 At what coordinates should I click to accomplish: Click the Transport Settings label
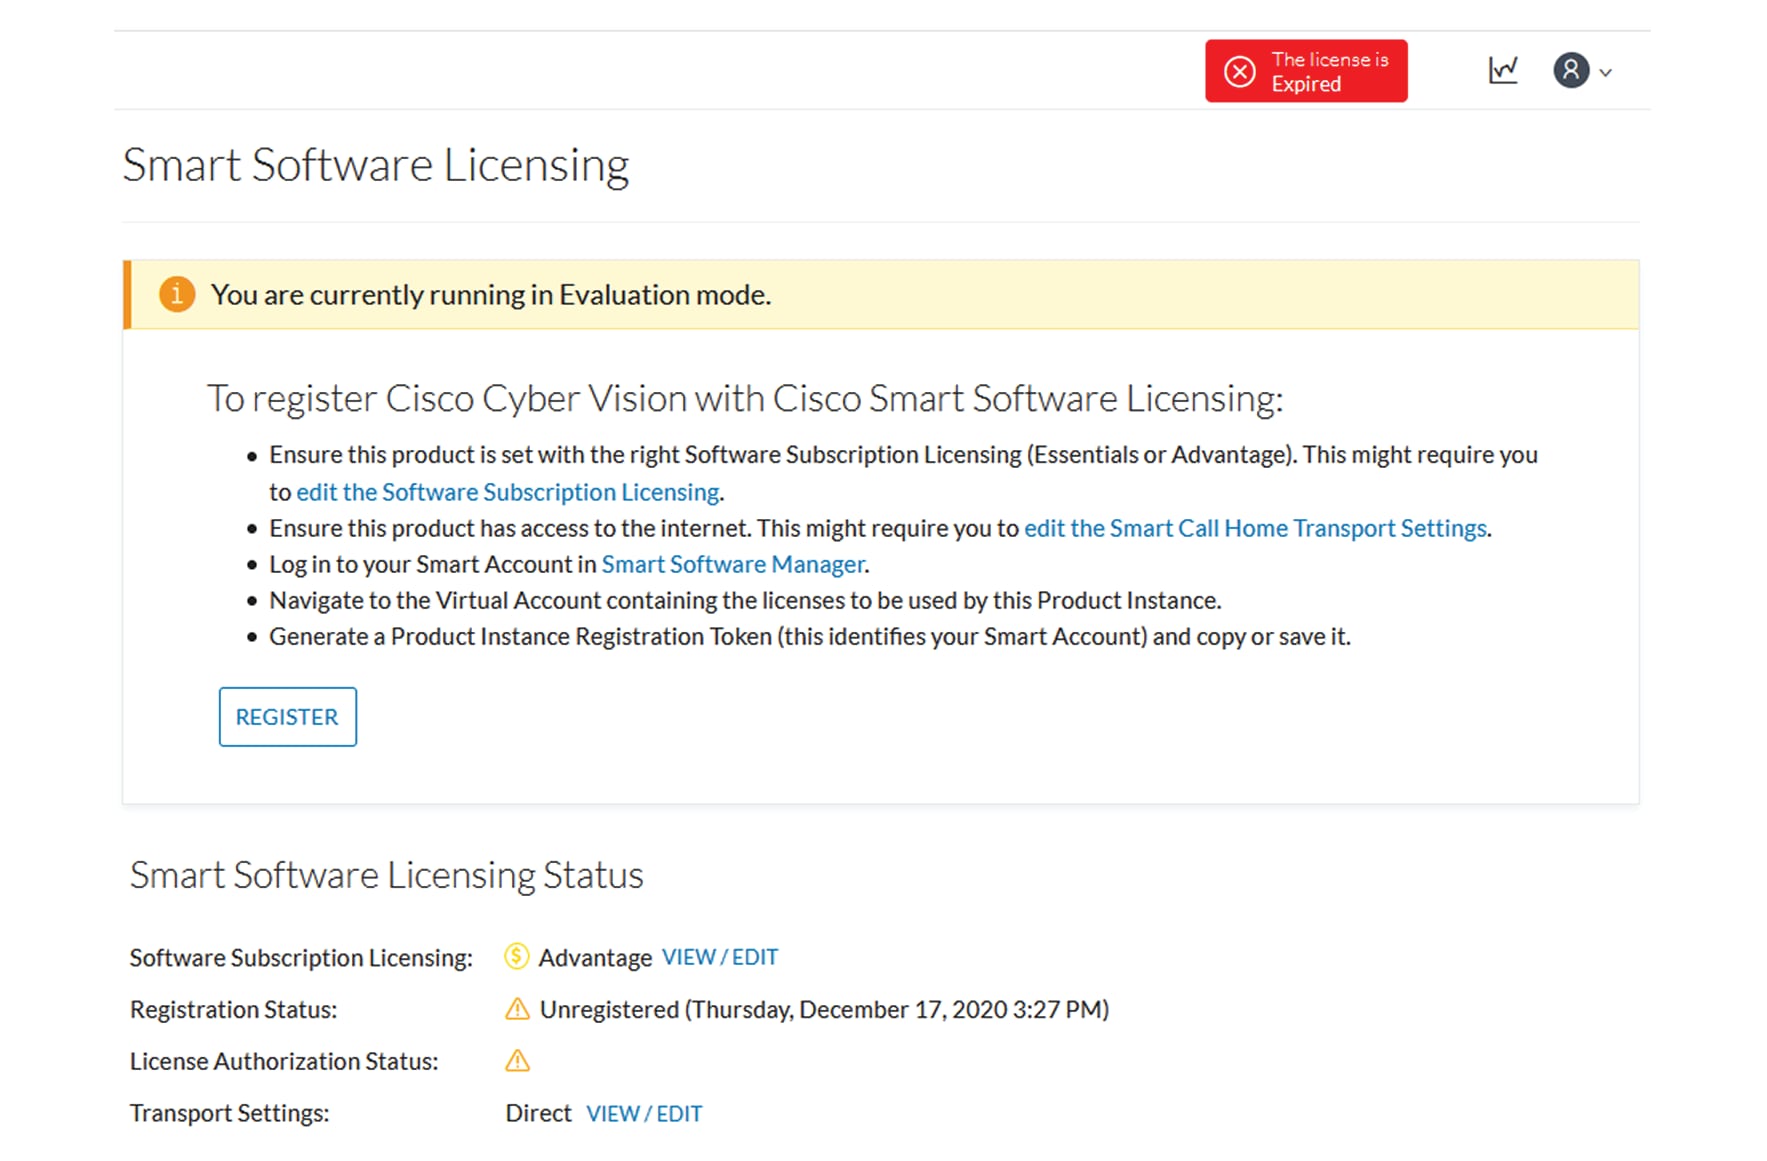click(230, 1113)
